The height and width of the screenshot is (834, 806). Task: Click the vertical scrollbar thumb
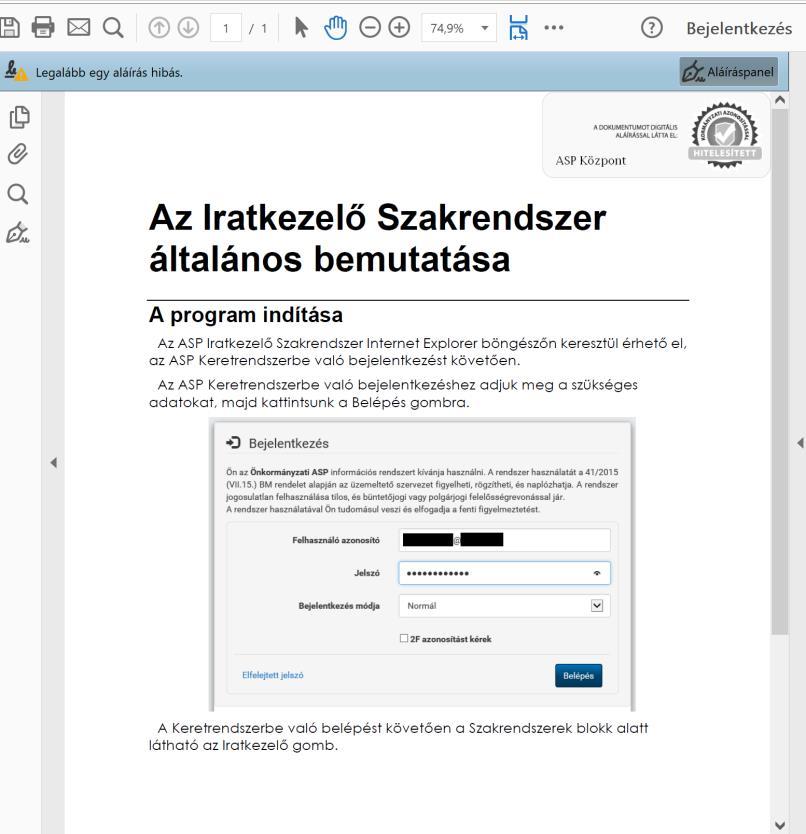tap(780, 371)
